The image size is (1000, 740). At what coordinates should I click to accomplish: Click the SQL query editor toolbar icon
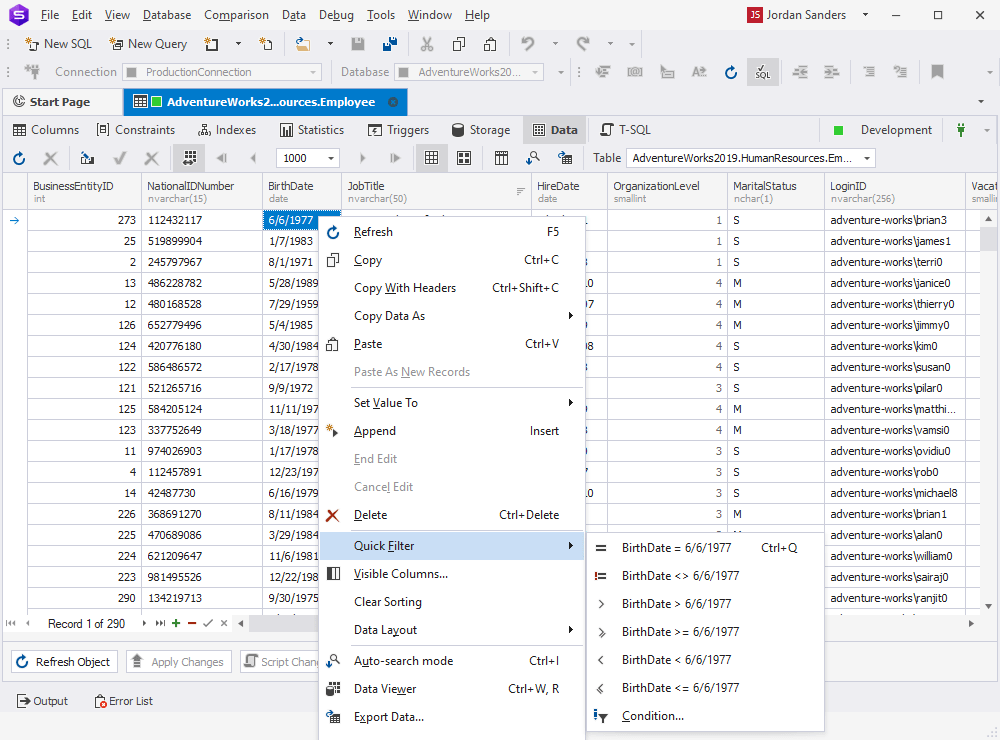(762, 72)
